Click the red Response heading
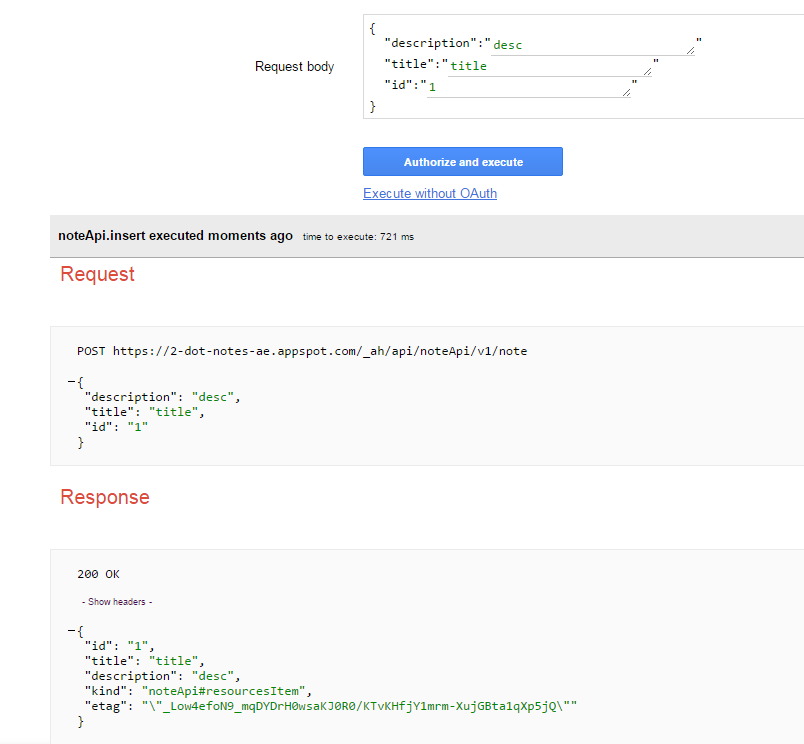The image size is (804, 744). [105, 497]
